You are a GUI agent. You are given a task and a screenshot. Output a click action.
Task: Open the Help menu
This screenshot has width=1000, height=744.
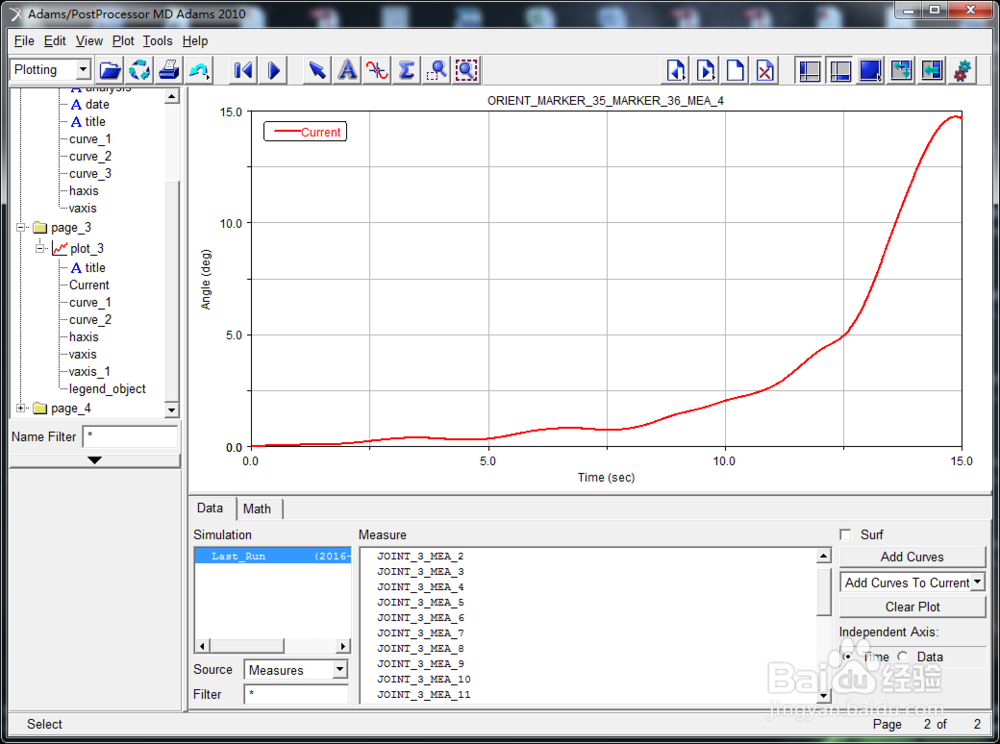pos(195,41)
